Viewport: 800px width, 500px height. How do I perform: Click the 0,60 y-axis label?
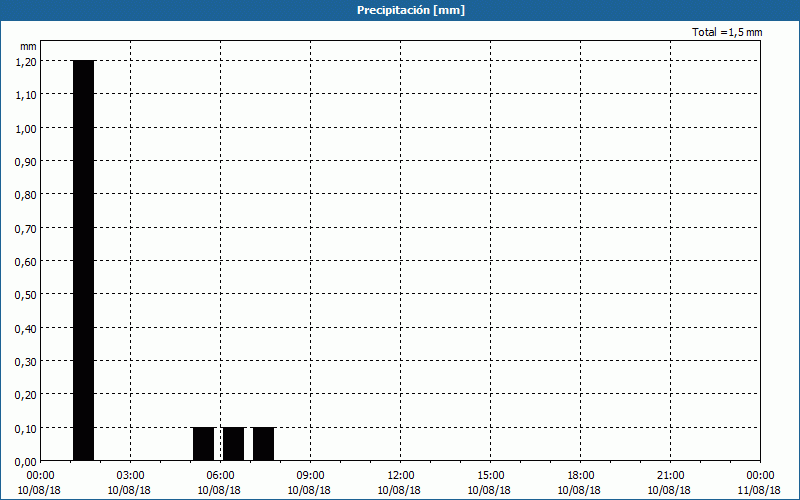[26, 262]
